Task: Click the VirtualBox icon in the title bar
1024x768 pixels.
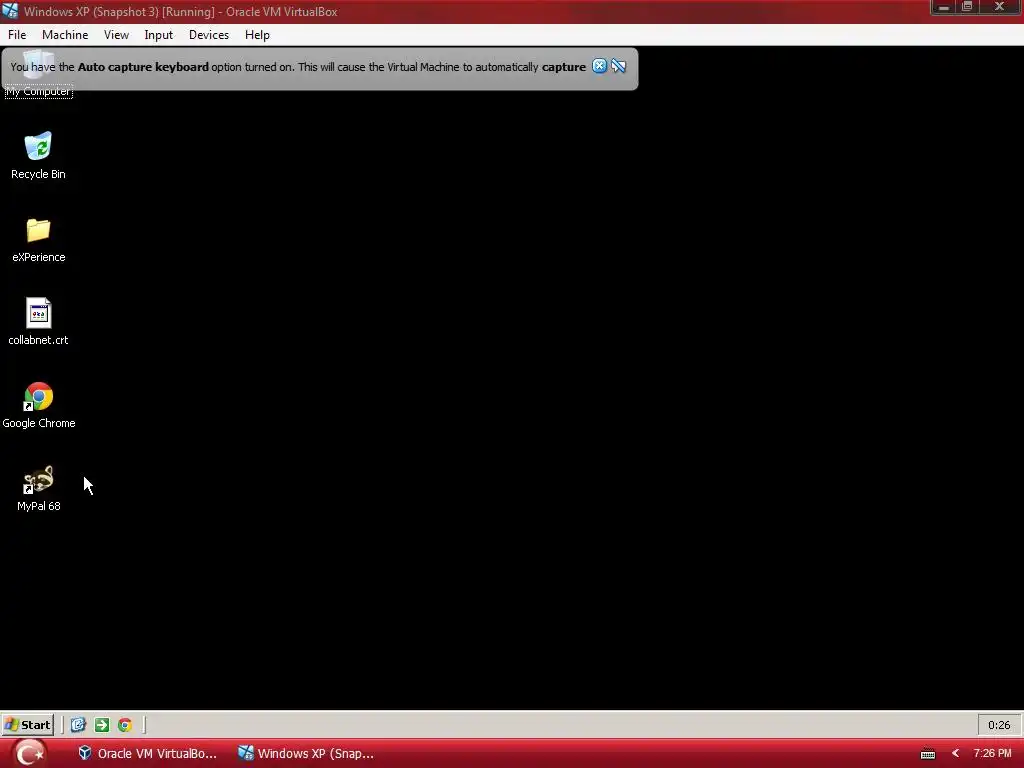Action: (x=10, y=11)
